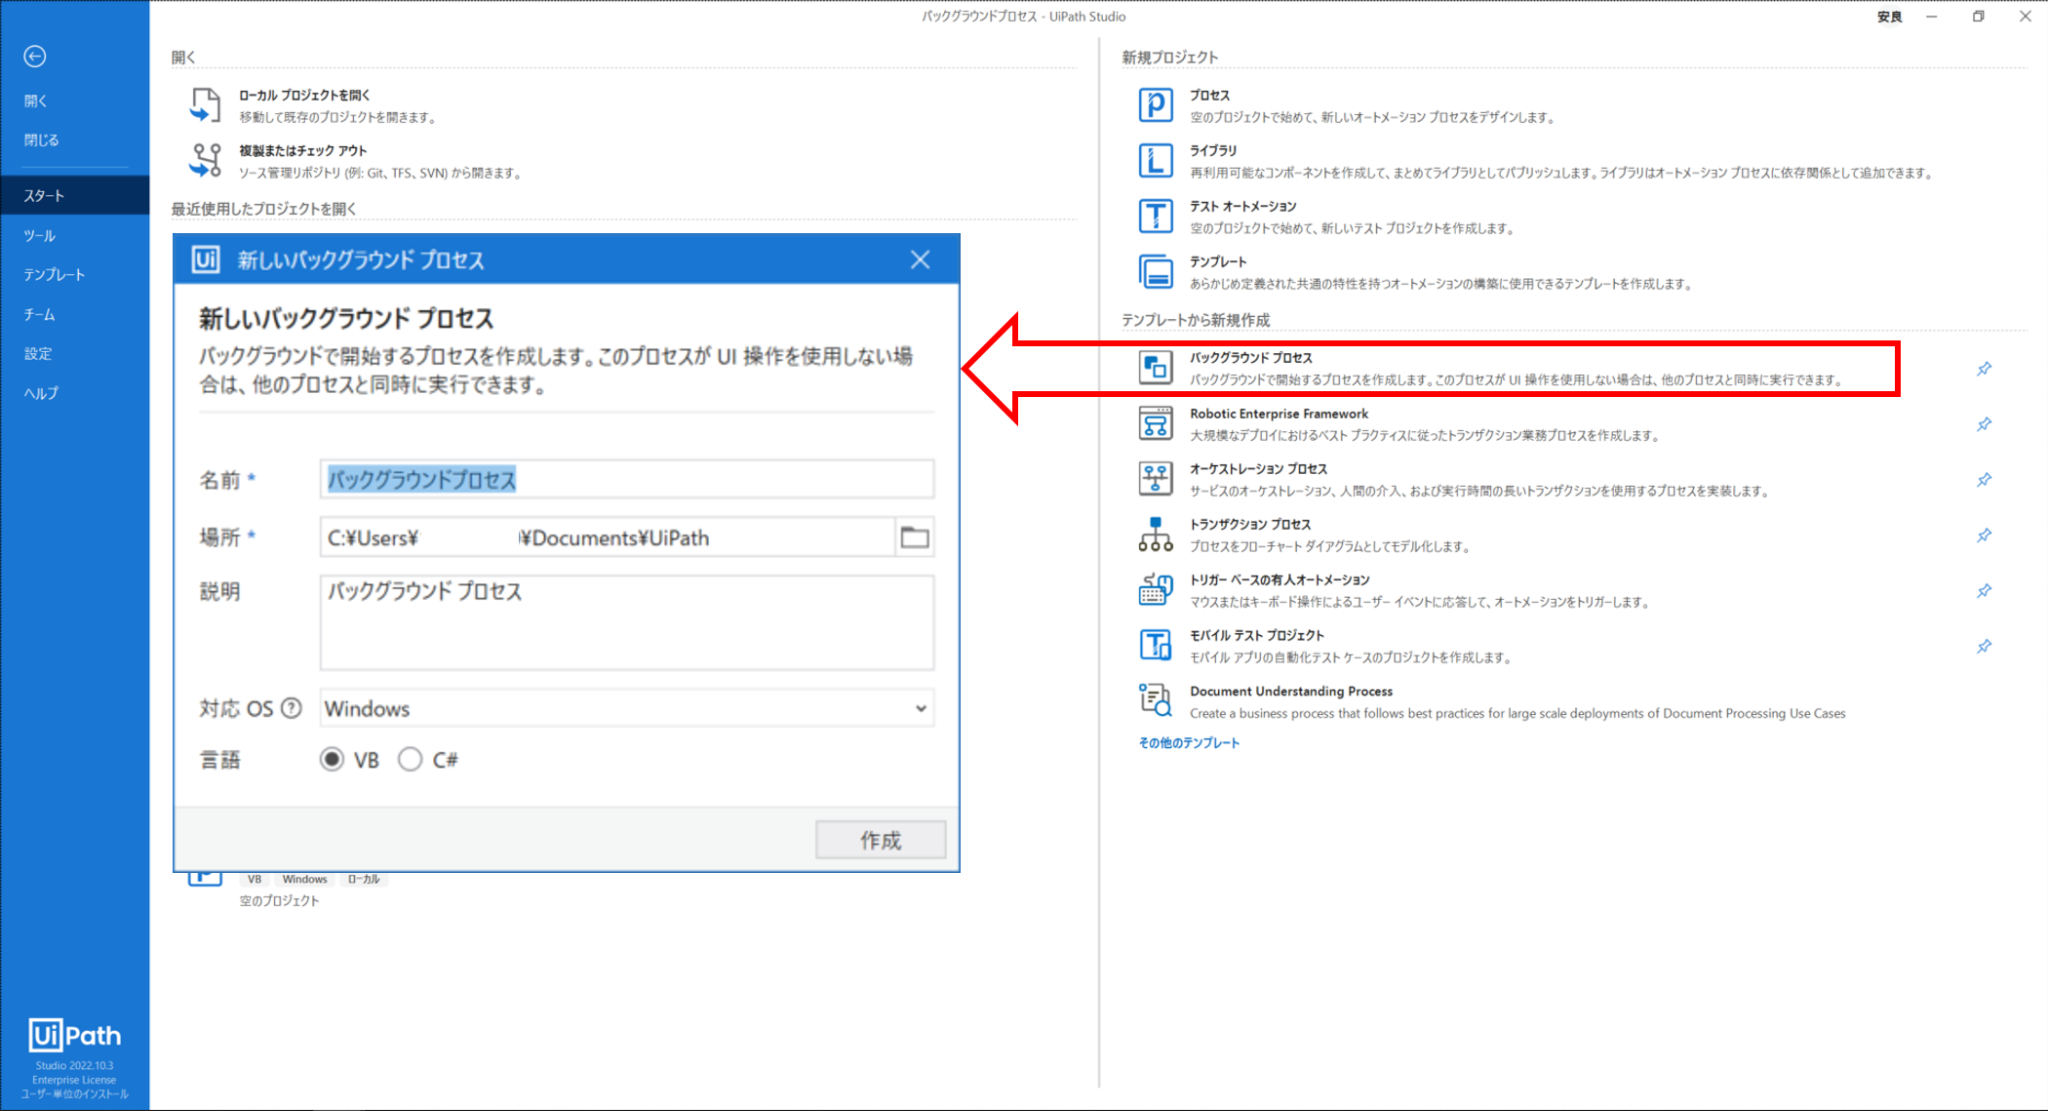Click the user name 安良 in title bar
Image resolution: width=2048 pixels, height=1111 pixels.
coord(1889,17)
